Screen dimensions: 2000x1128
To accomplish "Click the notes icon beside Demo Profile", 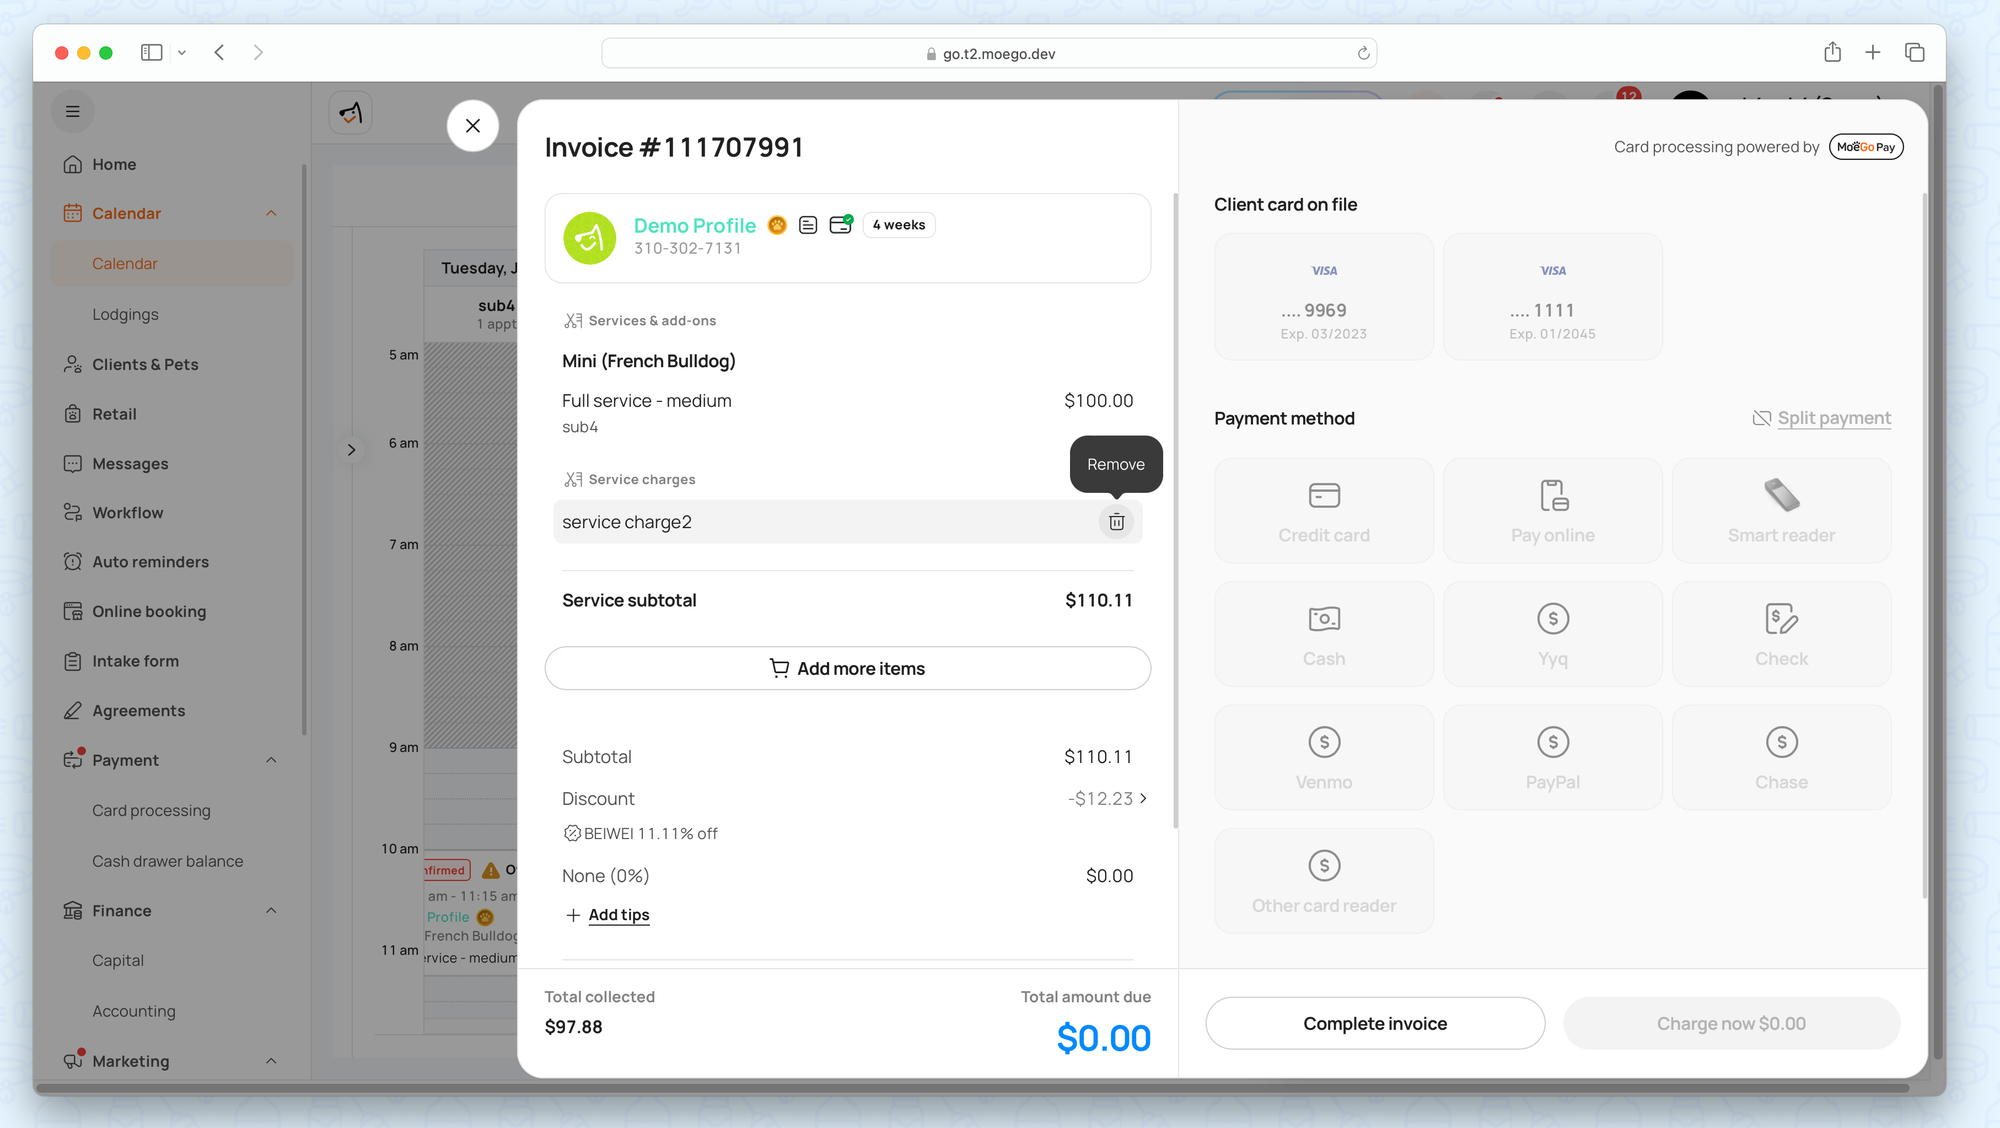I will pyautogui.click(x=808, y=226).
